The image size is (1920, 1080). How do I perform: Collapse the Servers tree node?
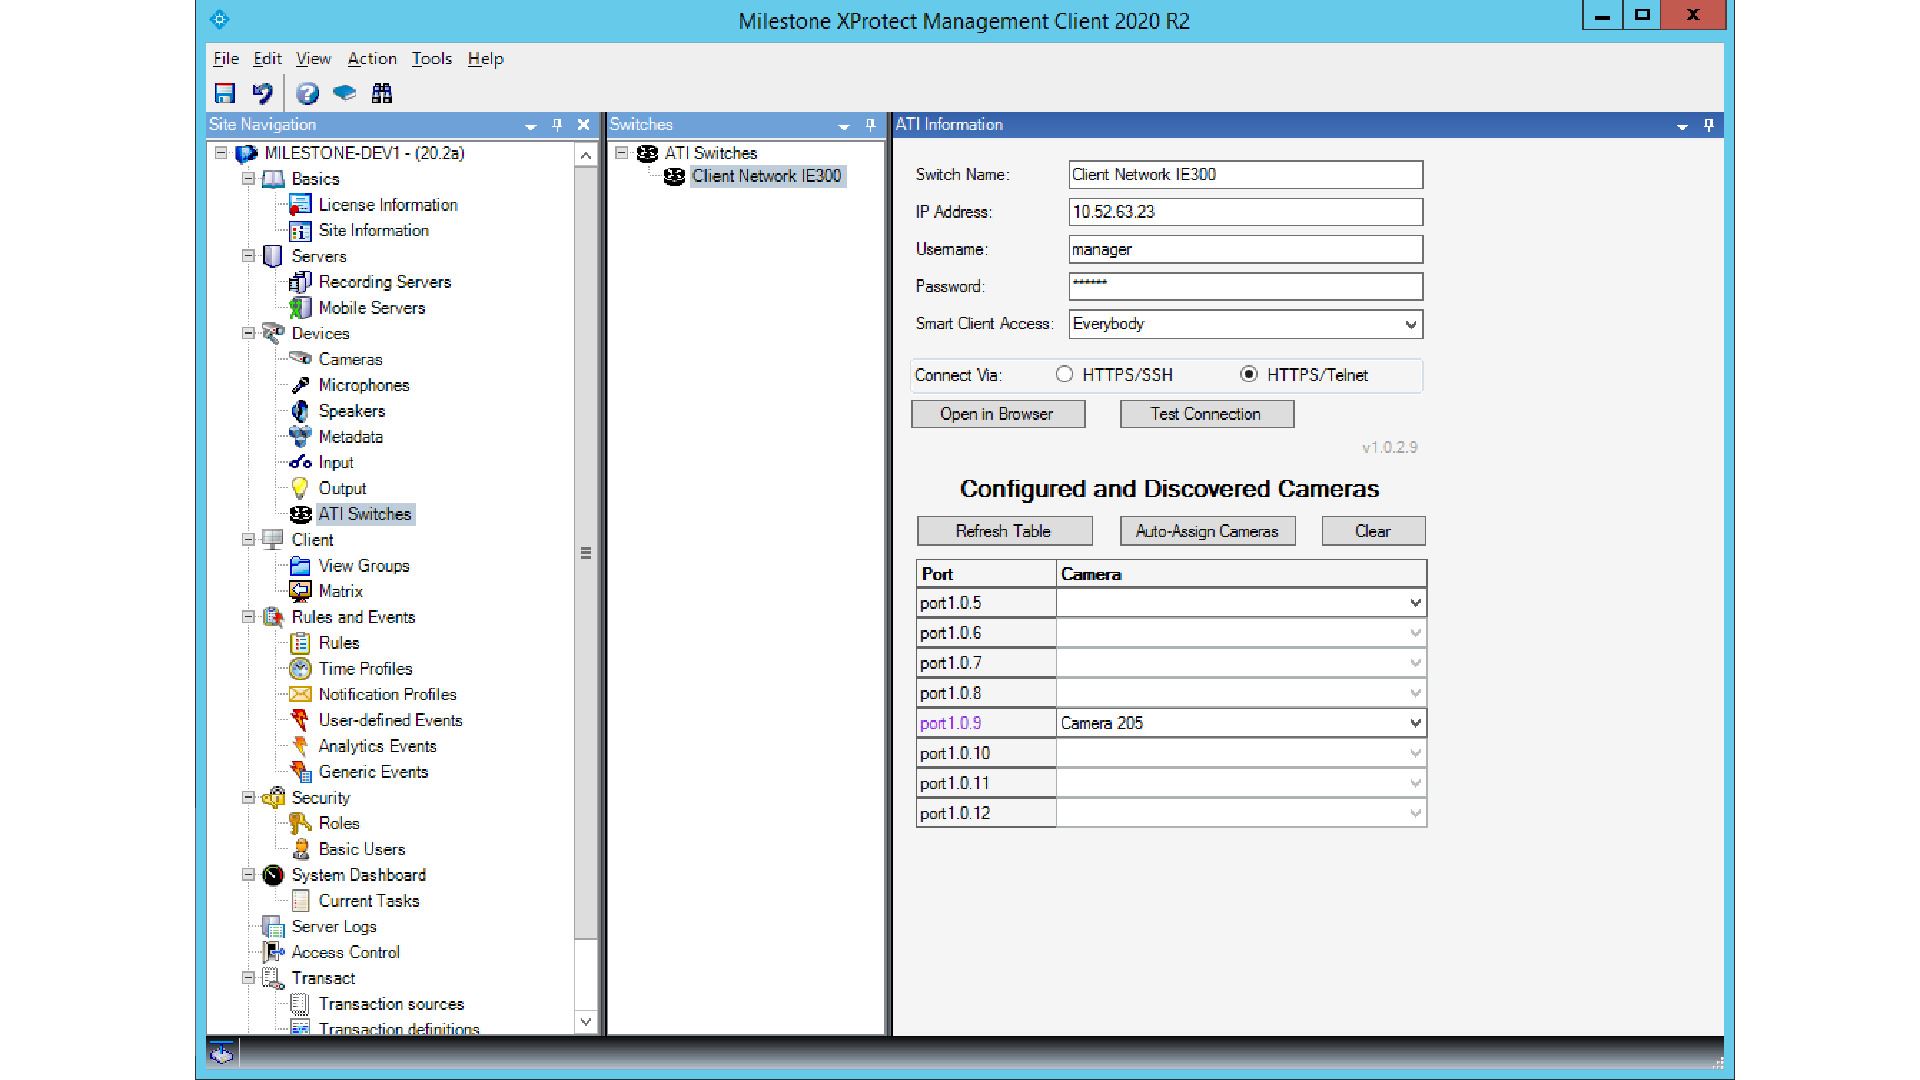coord(248,256)
